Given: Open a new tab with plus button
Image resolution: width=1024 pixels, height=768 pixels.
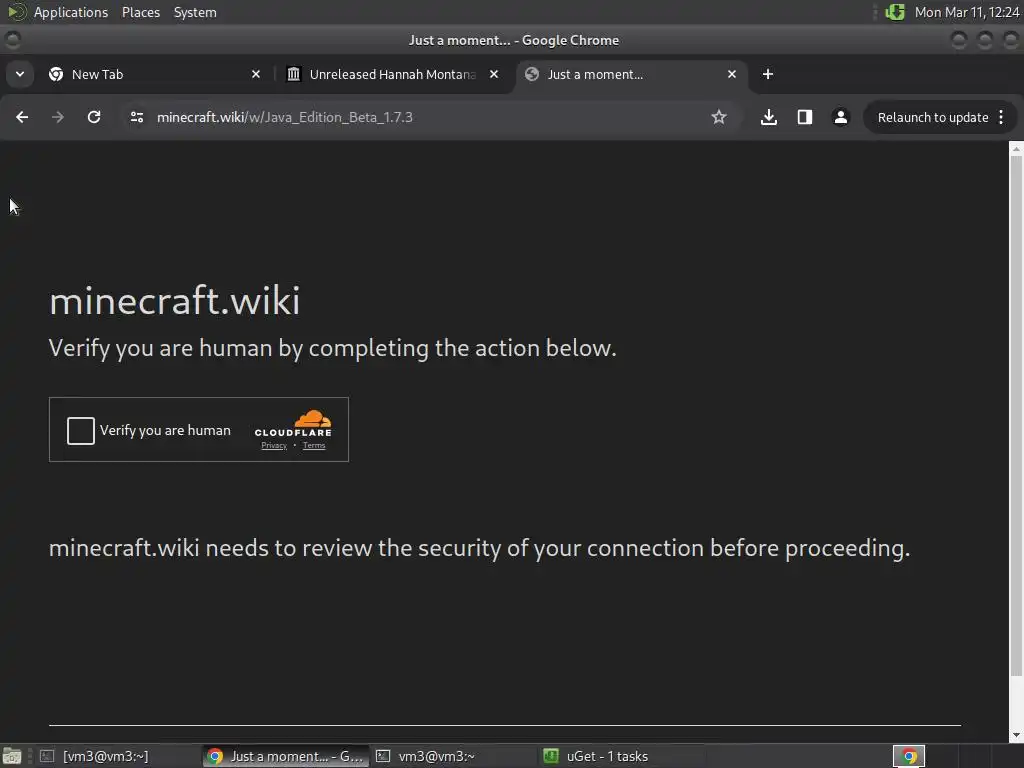Looking at the screenshot, I should 768,74.
